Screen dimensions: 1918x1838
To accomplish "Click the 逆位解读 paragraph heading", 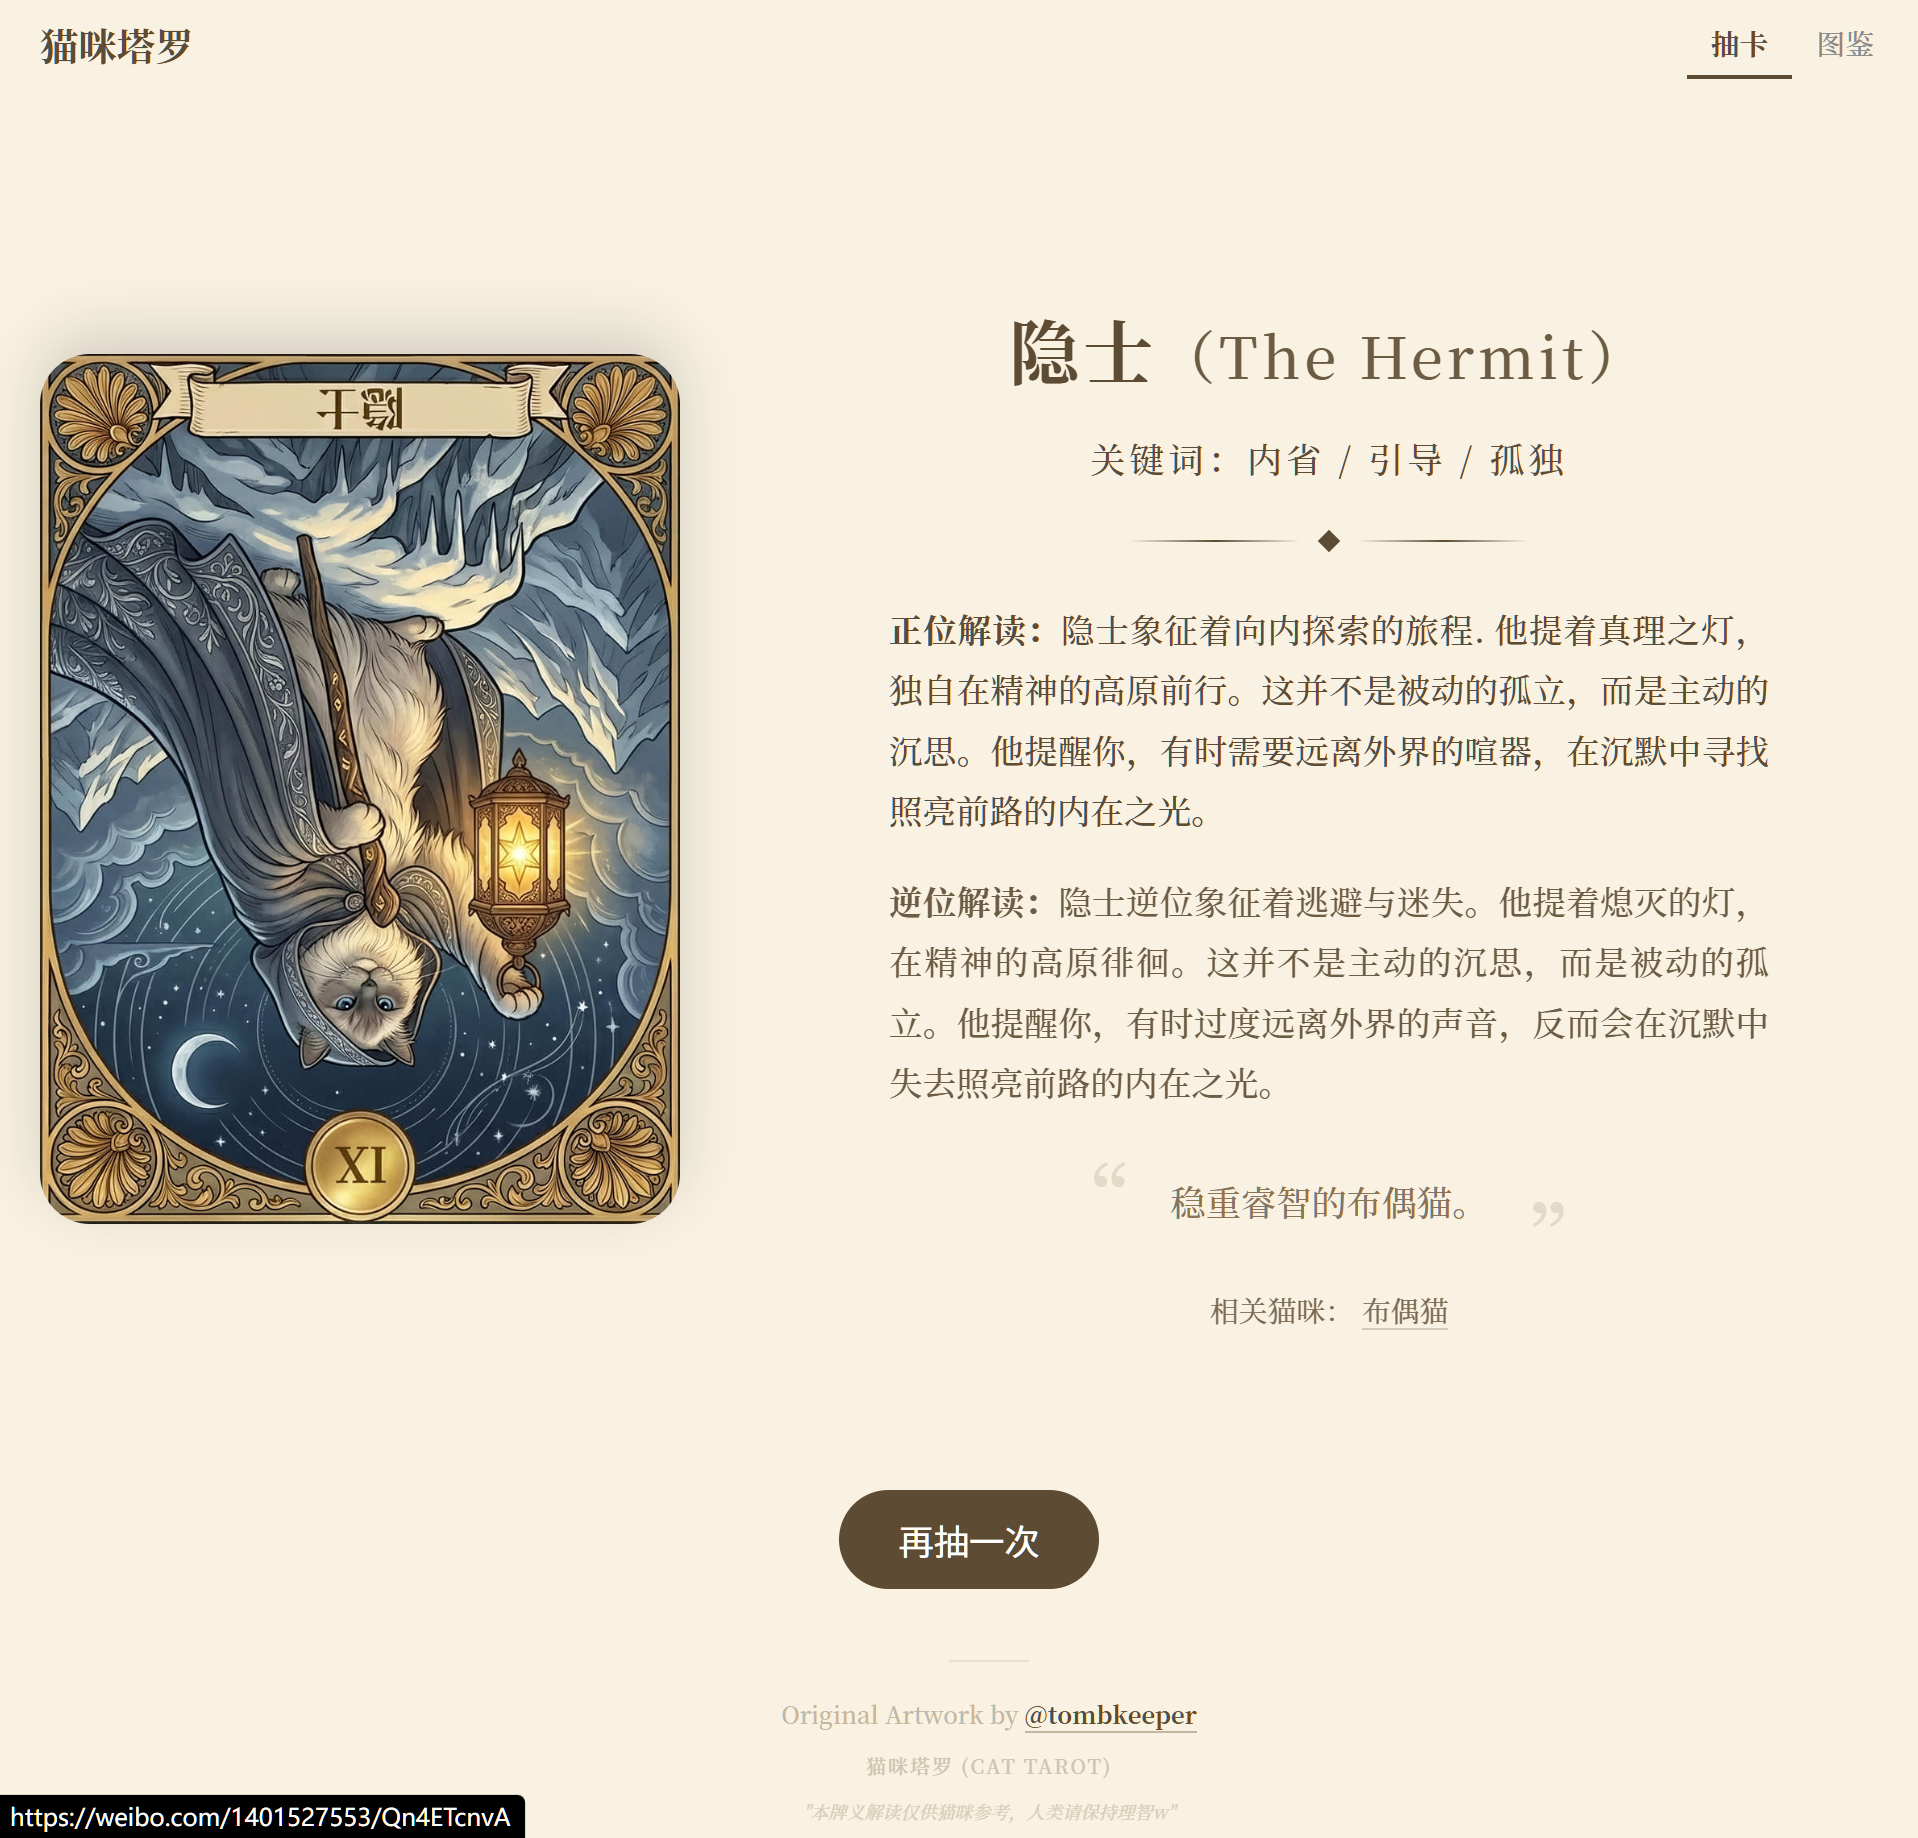I will click(967, 903).
